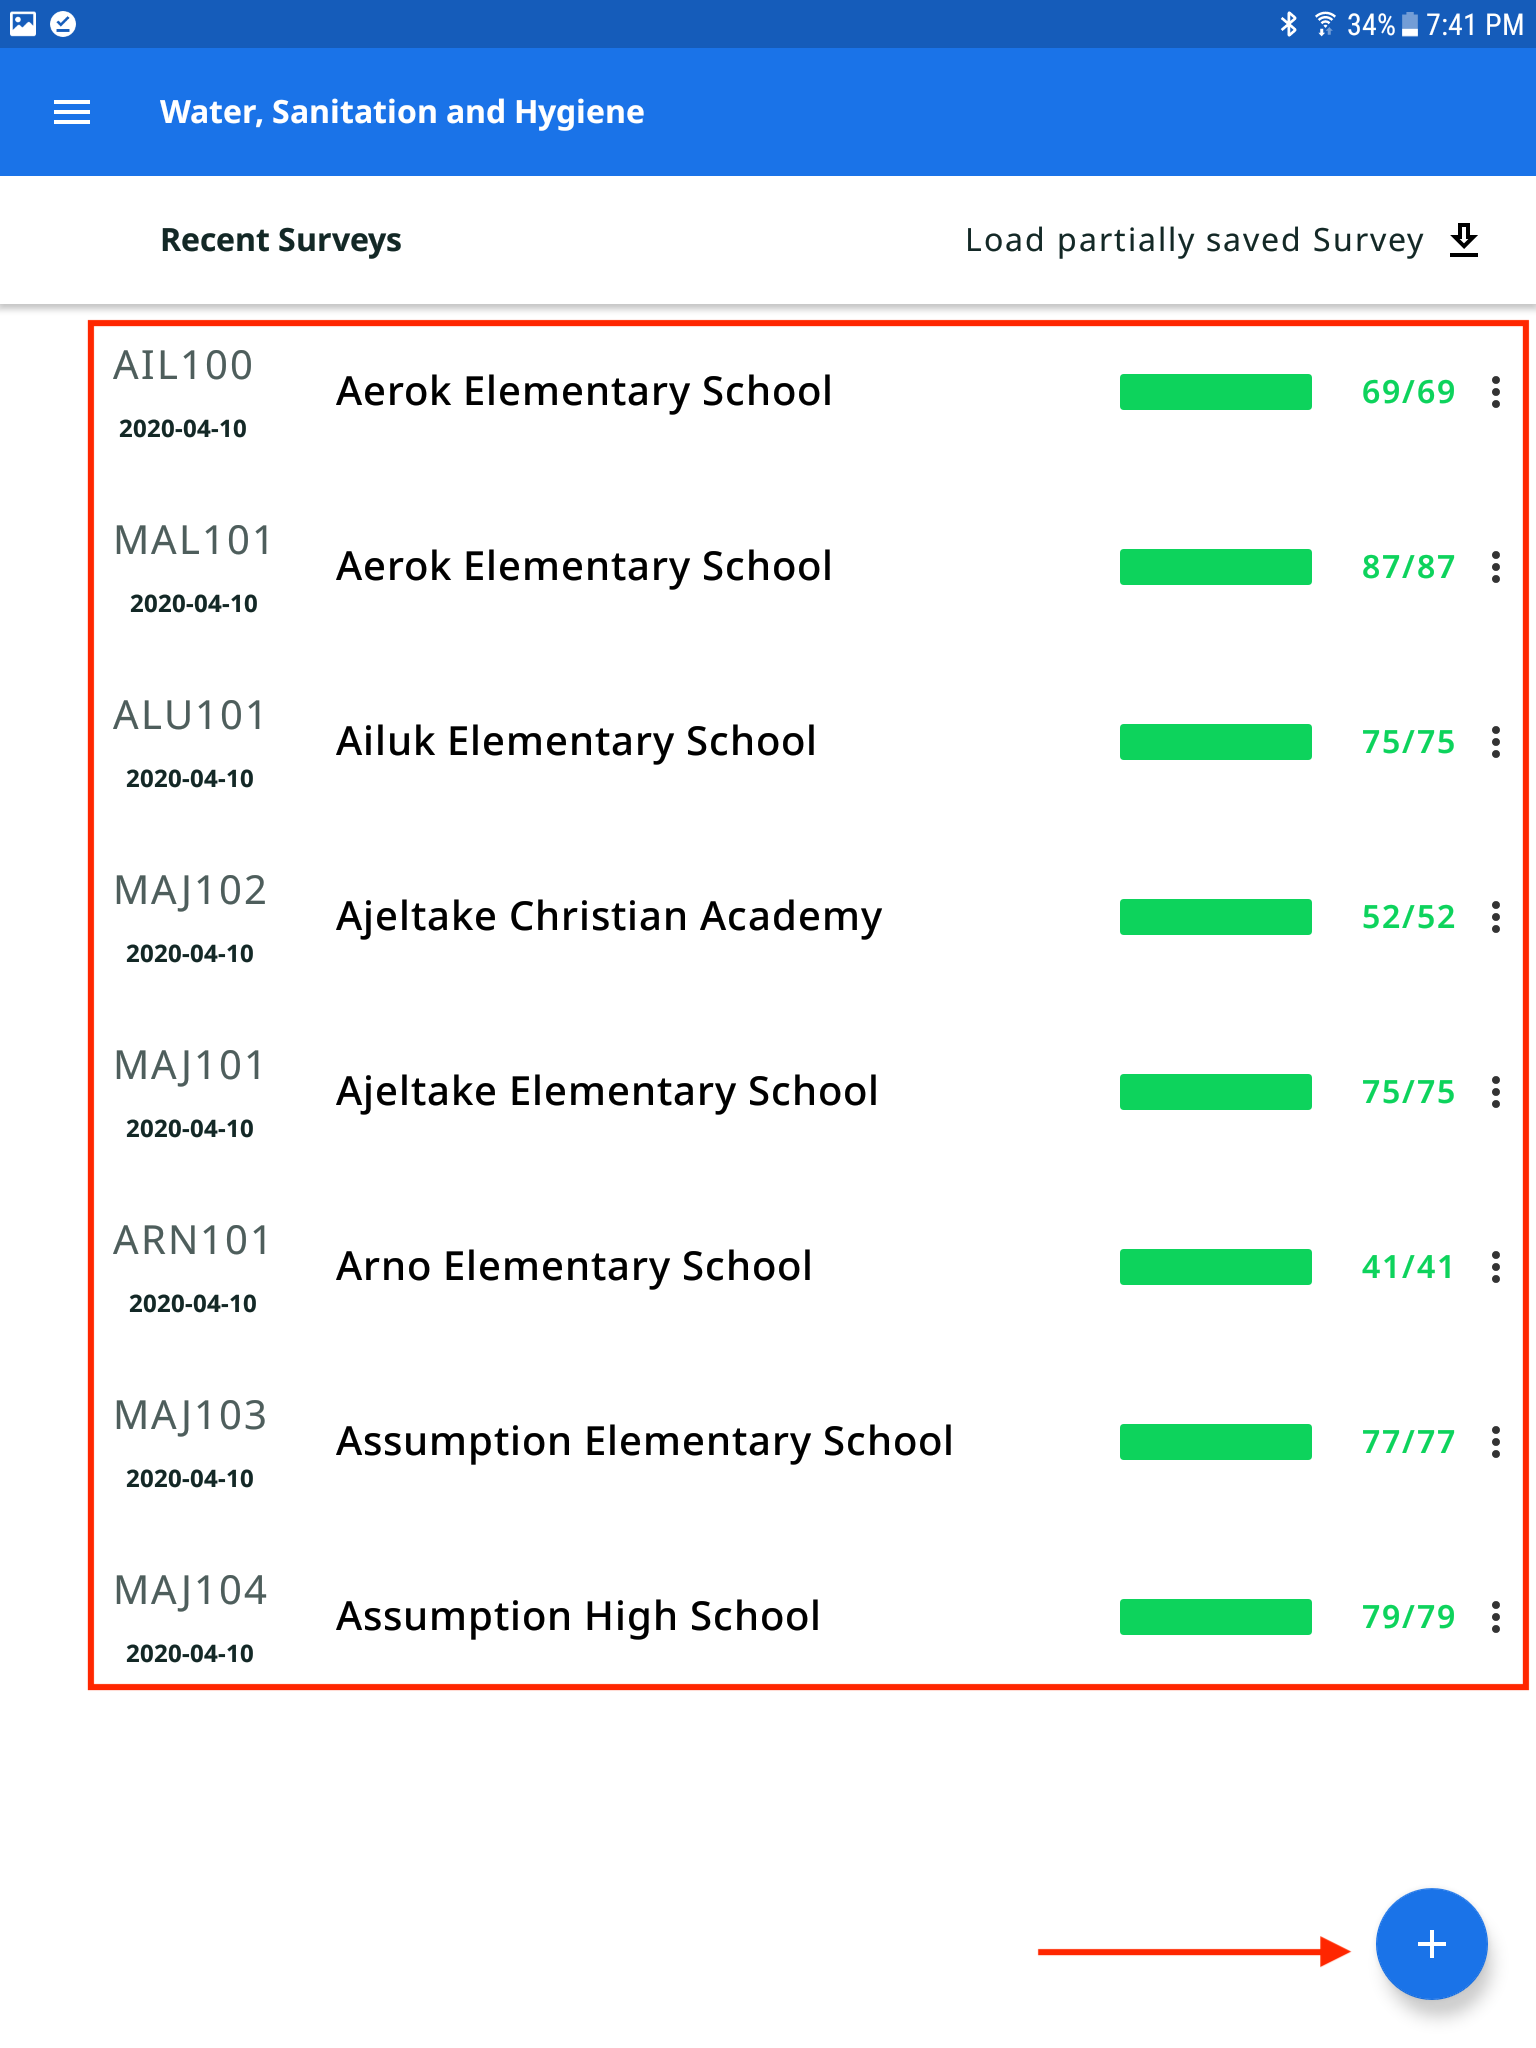Open three-dot menu for AIL100 survey
The width and height of the screenshot is (1536, 2048).
[1495, 392]
